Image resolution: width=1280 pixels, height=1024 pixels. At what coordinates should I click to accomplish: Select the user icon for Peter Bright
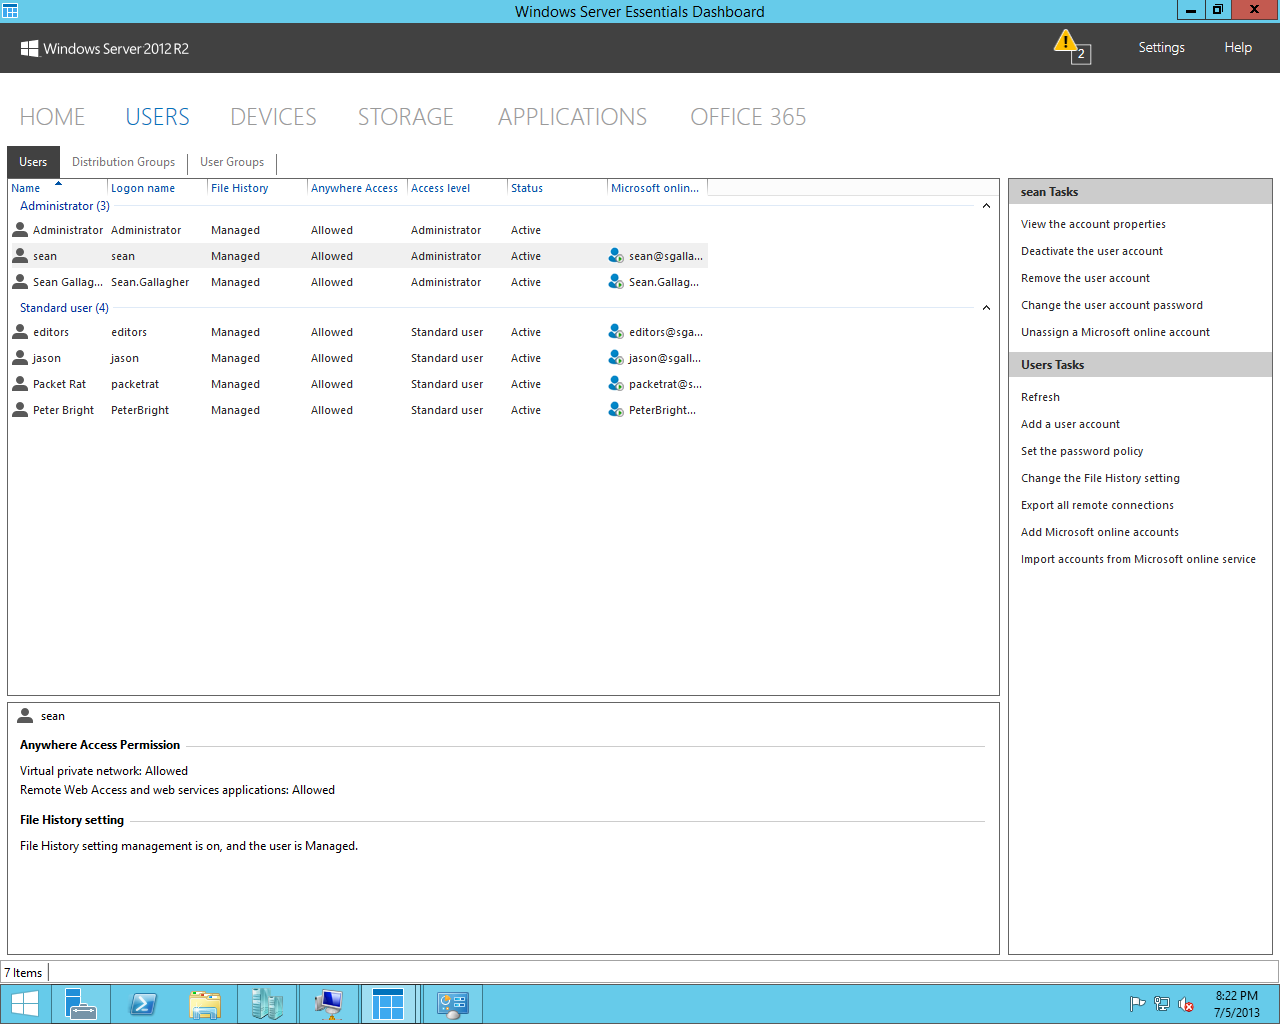pyautogui.click(x=18, y=410)
